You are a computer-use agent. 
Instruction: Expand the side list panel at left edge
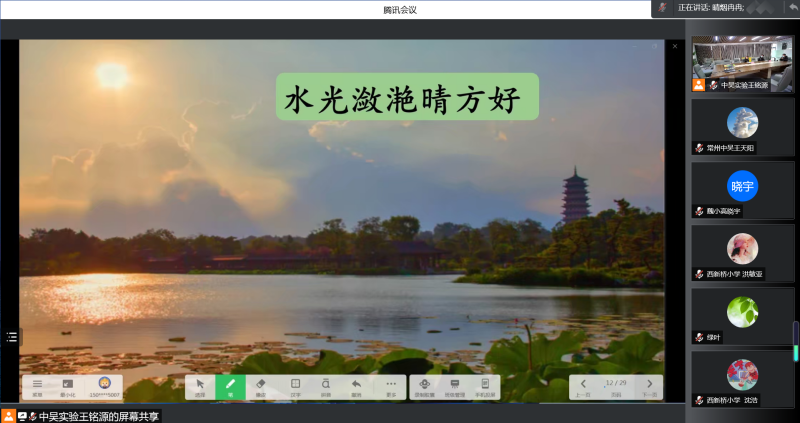11,337
